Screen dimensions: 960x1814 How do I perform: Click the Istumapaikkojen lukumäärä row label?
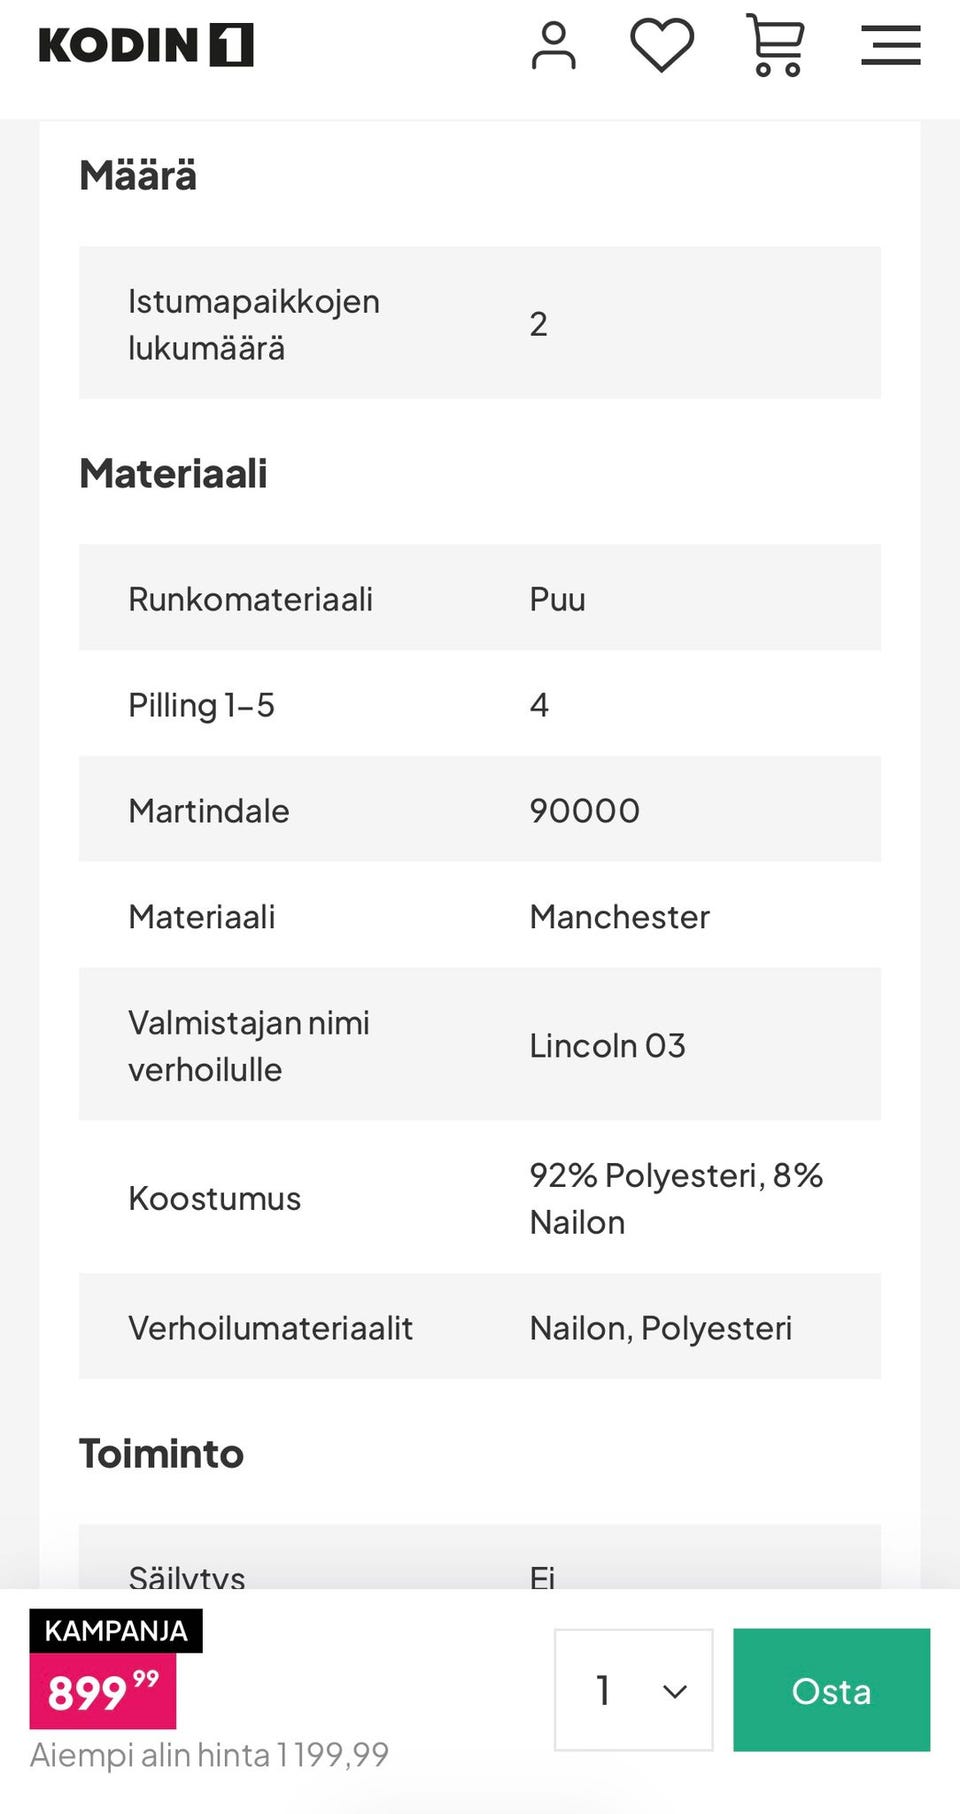(254, 324)
